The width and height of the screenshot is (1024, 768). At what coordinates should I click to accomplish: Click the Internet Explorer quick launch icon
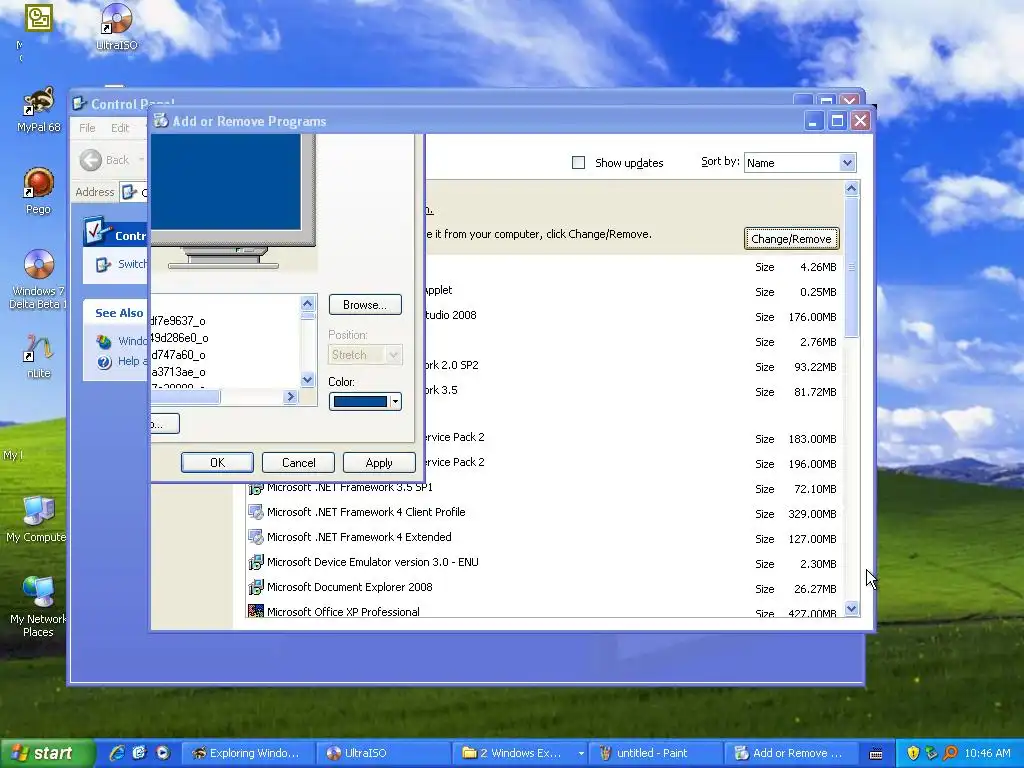117,753
